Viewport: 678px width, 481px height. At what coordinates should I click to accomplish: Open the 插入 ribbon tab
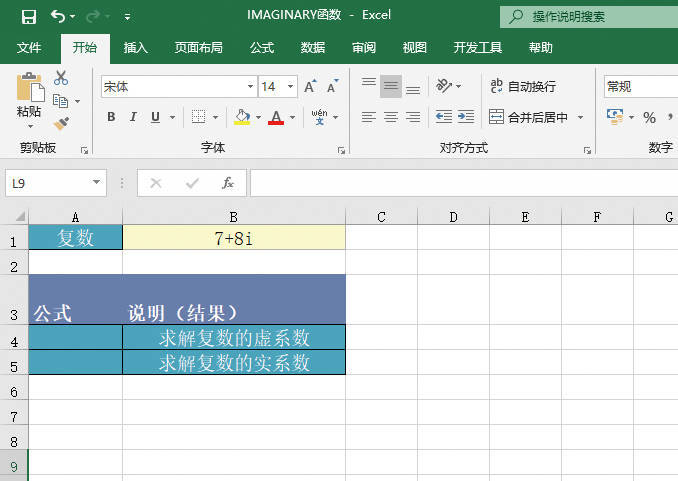(136, 47)
